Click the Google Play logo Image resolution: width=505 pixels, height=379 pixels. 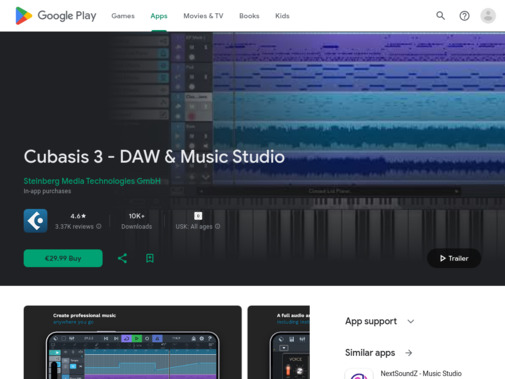coord(56,16)
